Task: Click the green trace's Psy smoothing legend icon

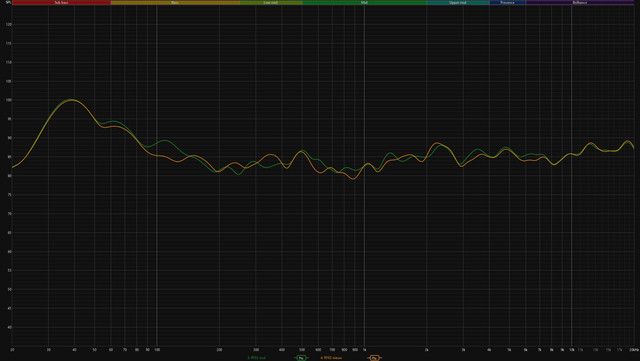Action: coord(301,358)
